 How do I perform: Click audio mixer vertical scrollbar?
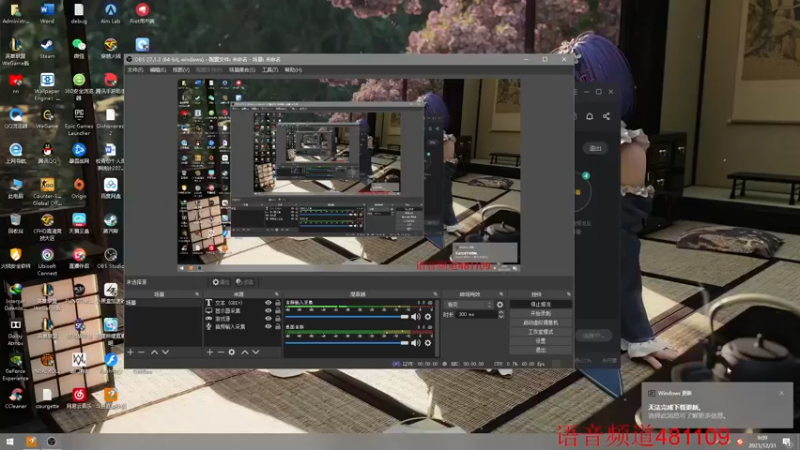437,327
